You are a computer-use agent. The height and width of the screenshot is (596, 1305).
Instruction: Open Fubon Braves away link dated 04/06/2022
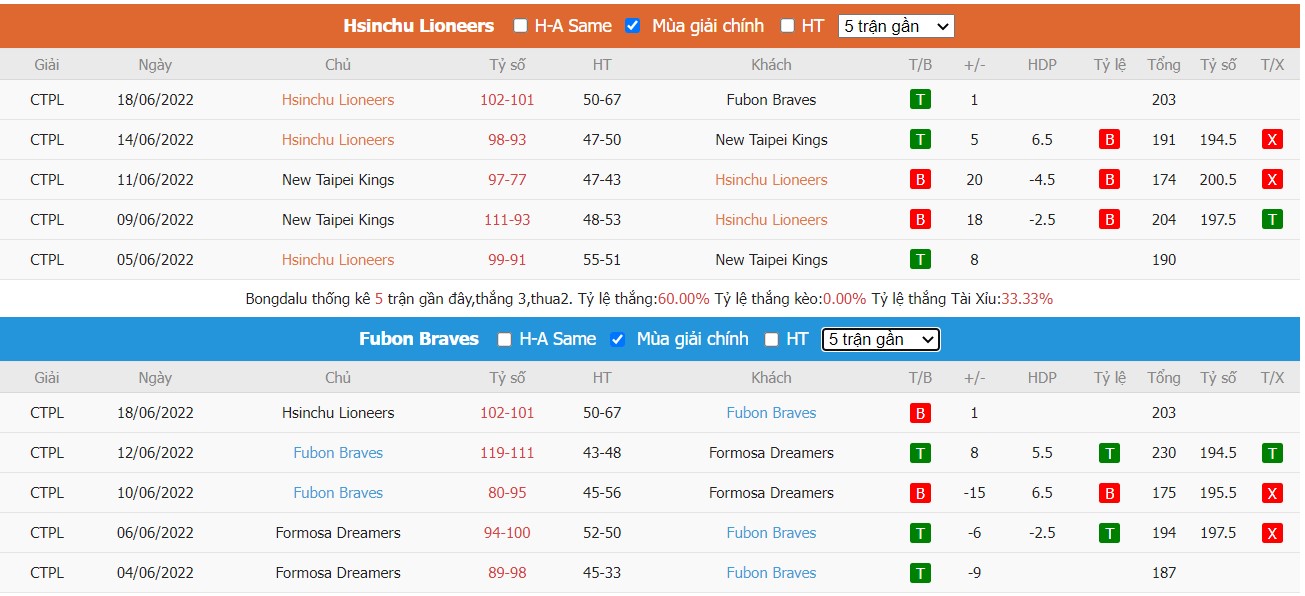pyautogui.click(x=771, y=573)
